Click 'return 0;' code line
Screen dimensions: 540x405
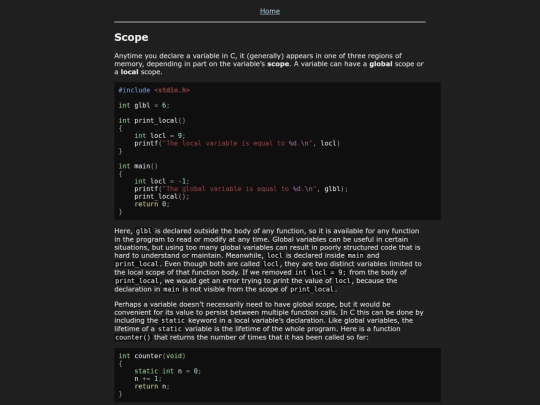pyautogui.click(x=152, y=204)
